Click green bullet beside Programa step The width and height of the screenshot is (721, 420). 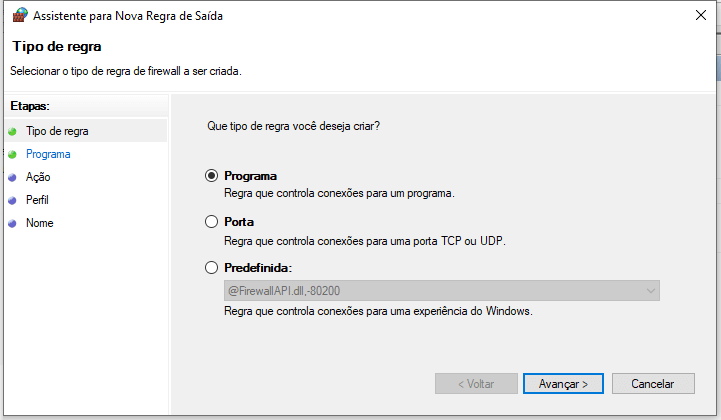pos(12,155)
